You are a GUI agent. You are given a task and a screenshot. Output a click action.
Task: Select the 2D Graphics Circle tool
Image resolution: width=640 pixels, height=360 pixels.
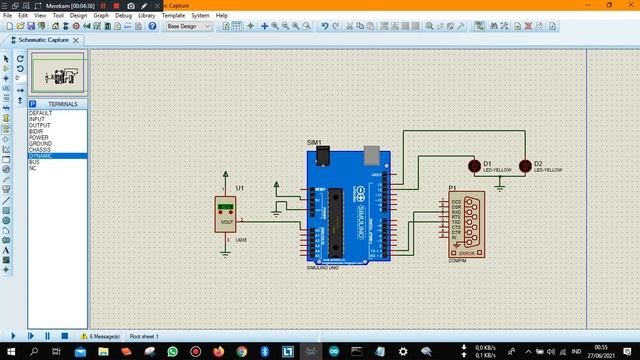click(6, 220)
